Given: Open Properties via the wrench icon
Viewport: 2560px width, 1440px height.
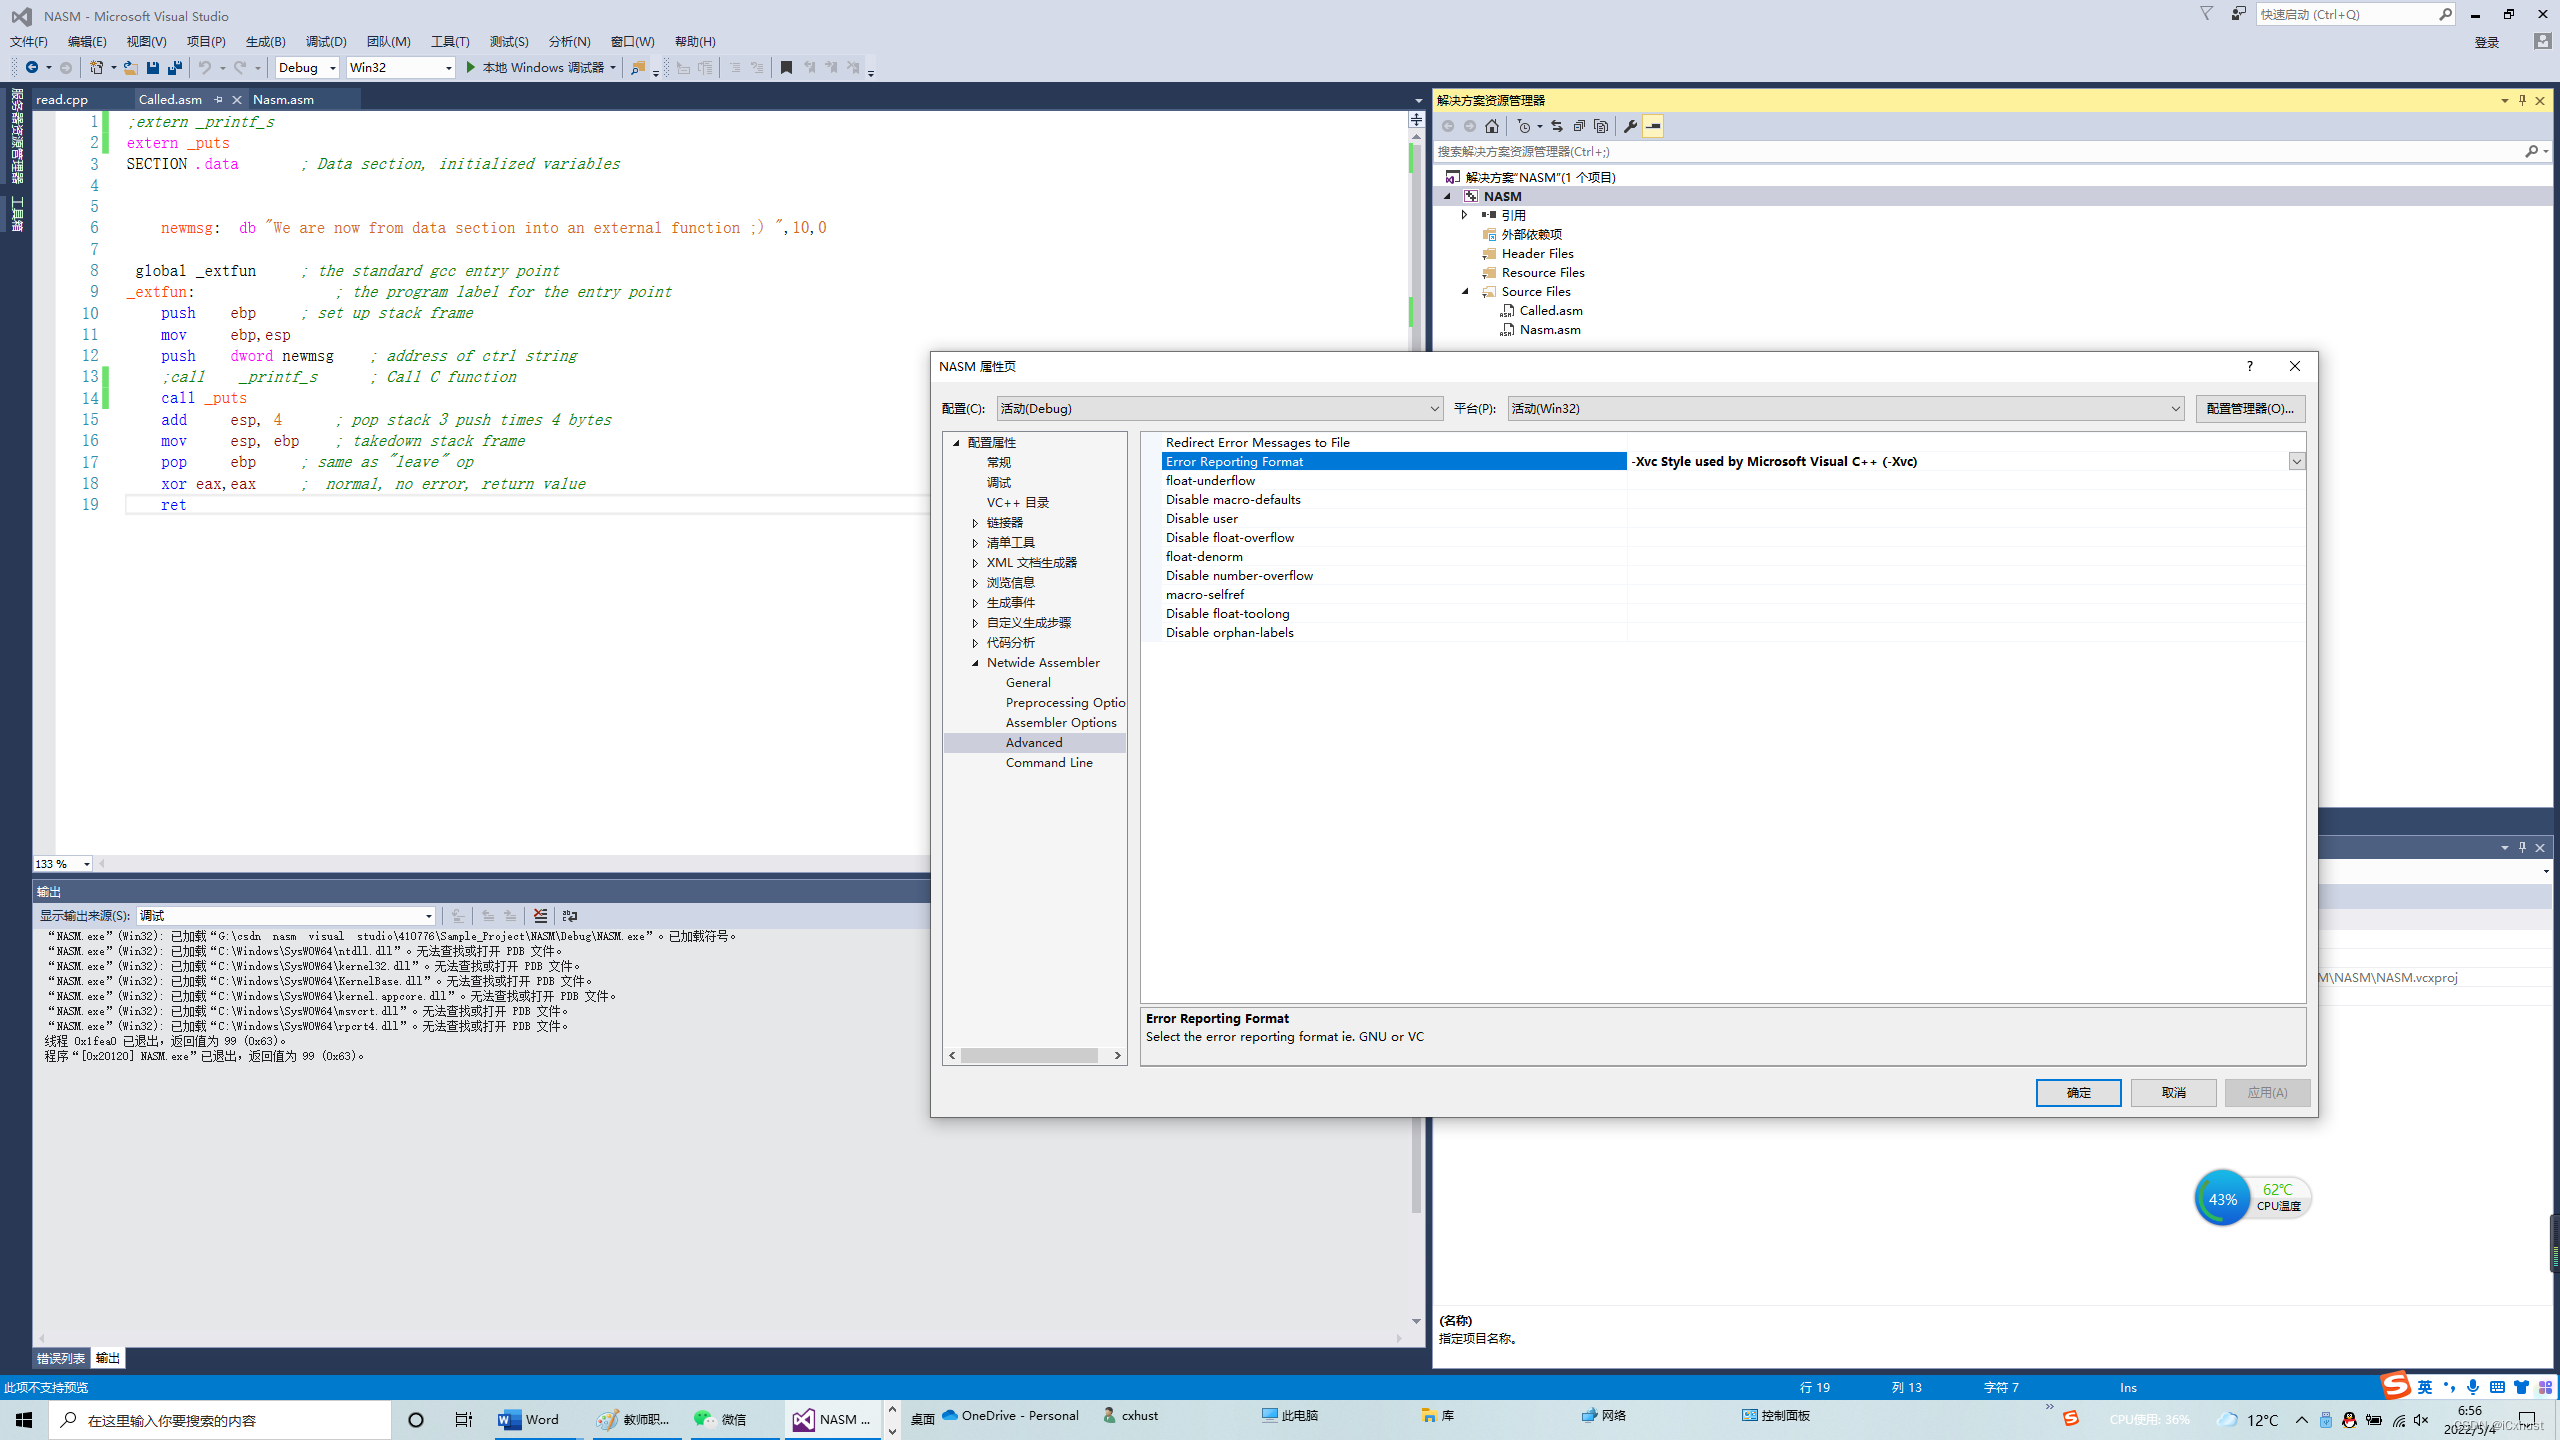Looking at the screenshot, I should (x=1630, y=126).
